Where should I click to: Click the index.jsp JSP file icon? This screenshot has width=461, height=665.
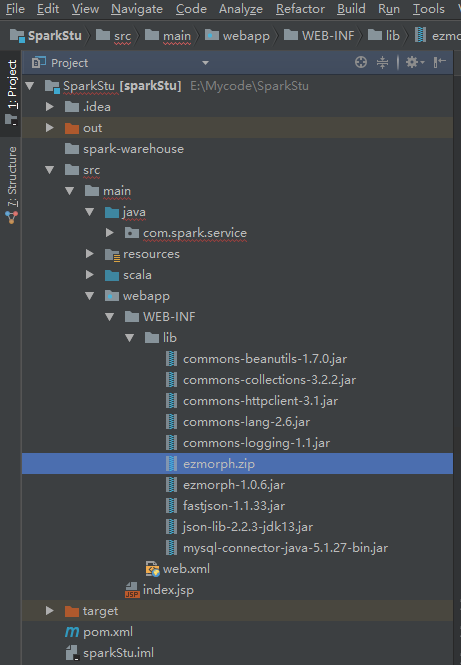tap(132, 590)
